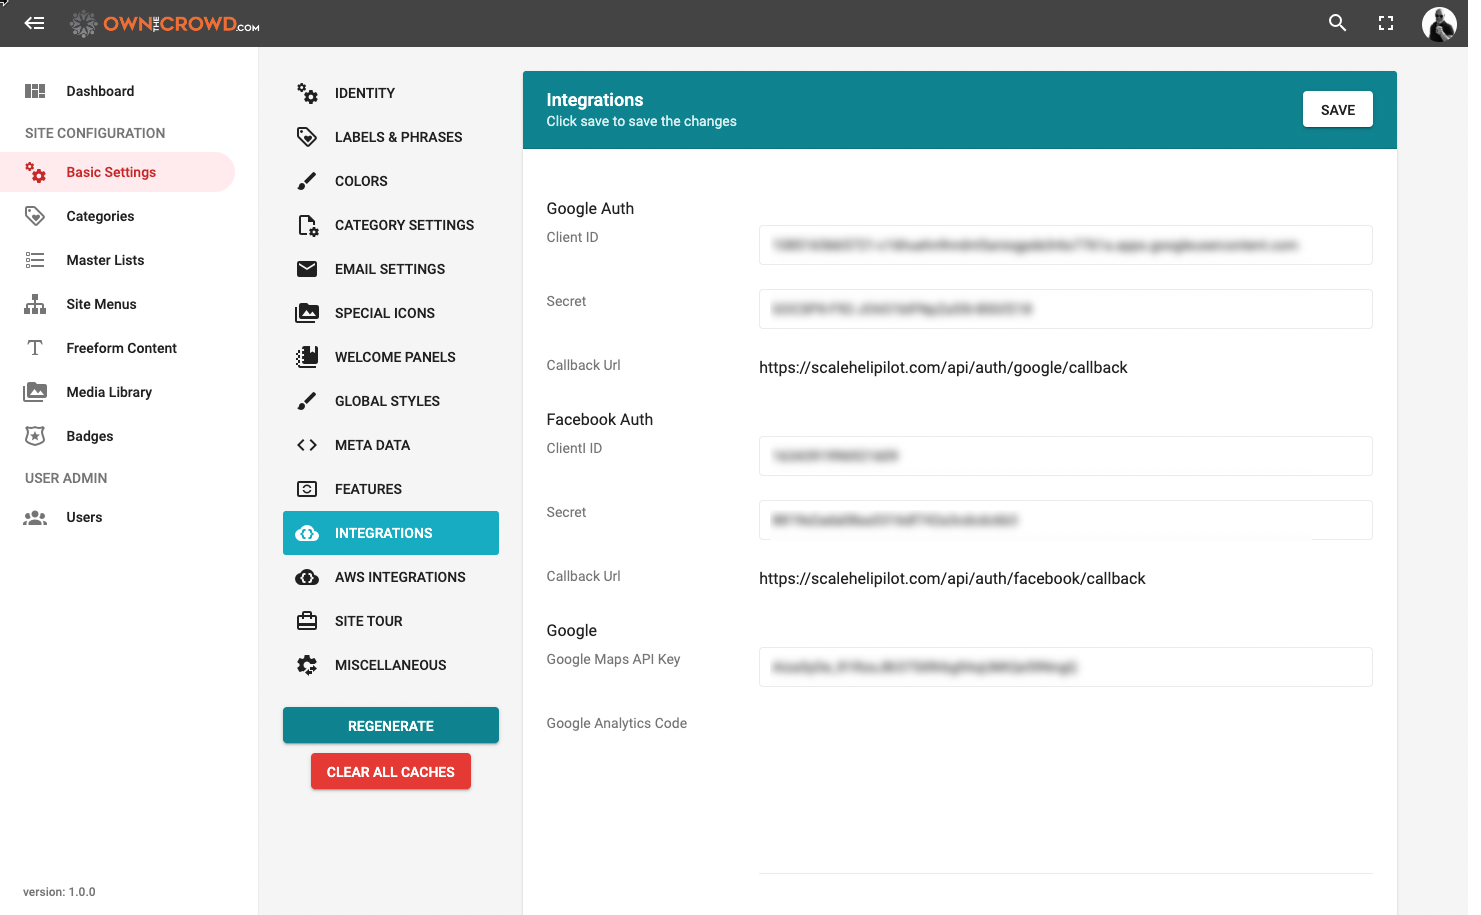Switch to Welcome Panels section
The image size is (1481, 915).
click(x=395, y=357)
